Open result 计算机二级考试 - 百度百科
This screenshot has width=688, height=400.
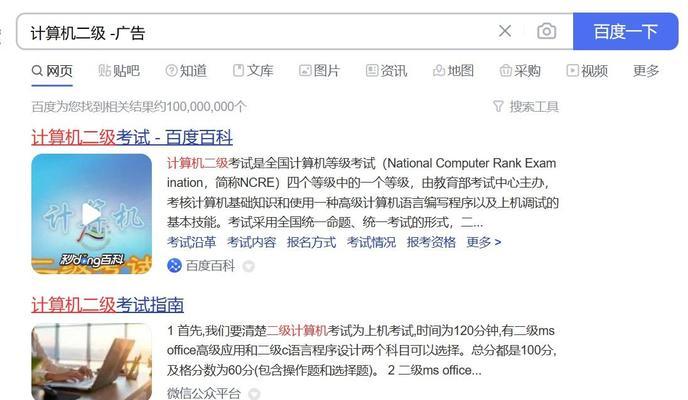[132, 138]
